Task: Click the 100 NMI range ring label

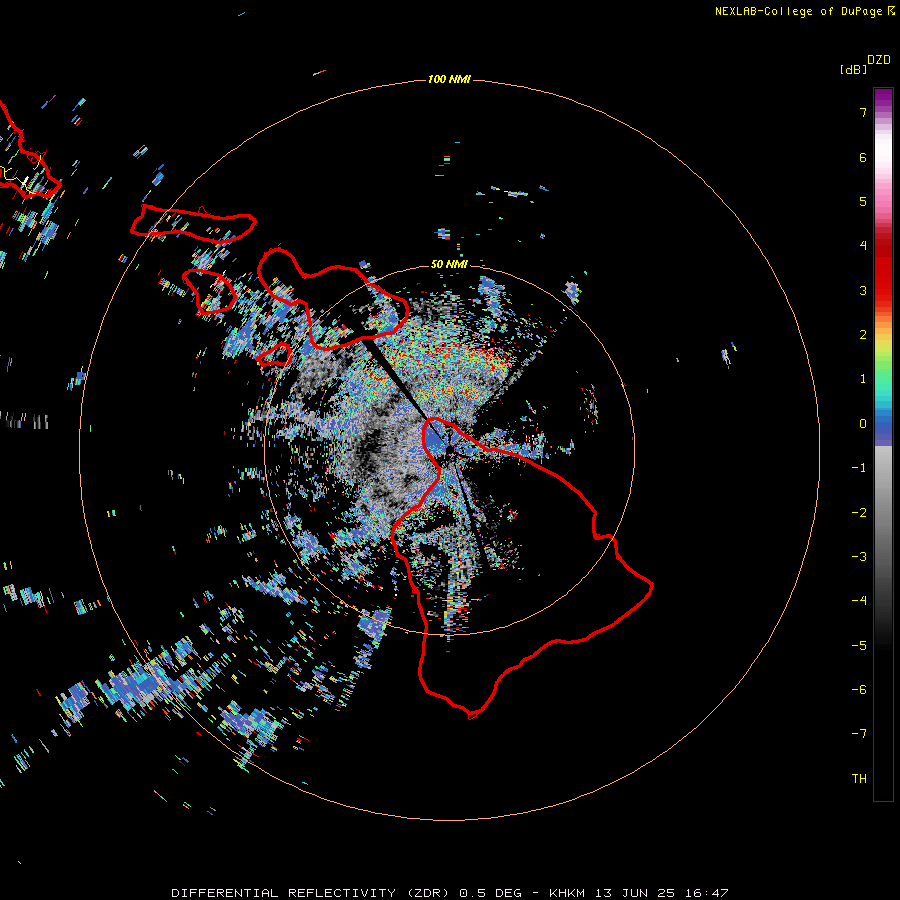Action: click(x=449, y=79)
